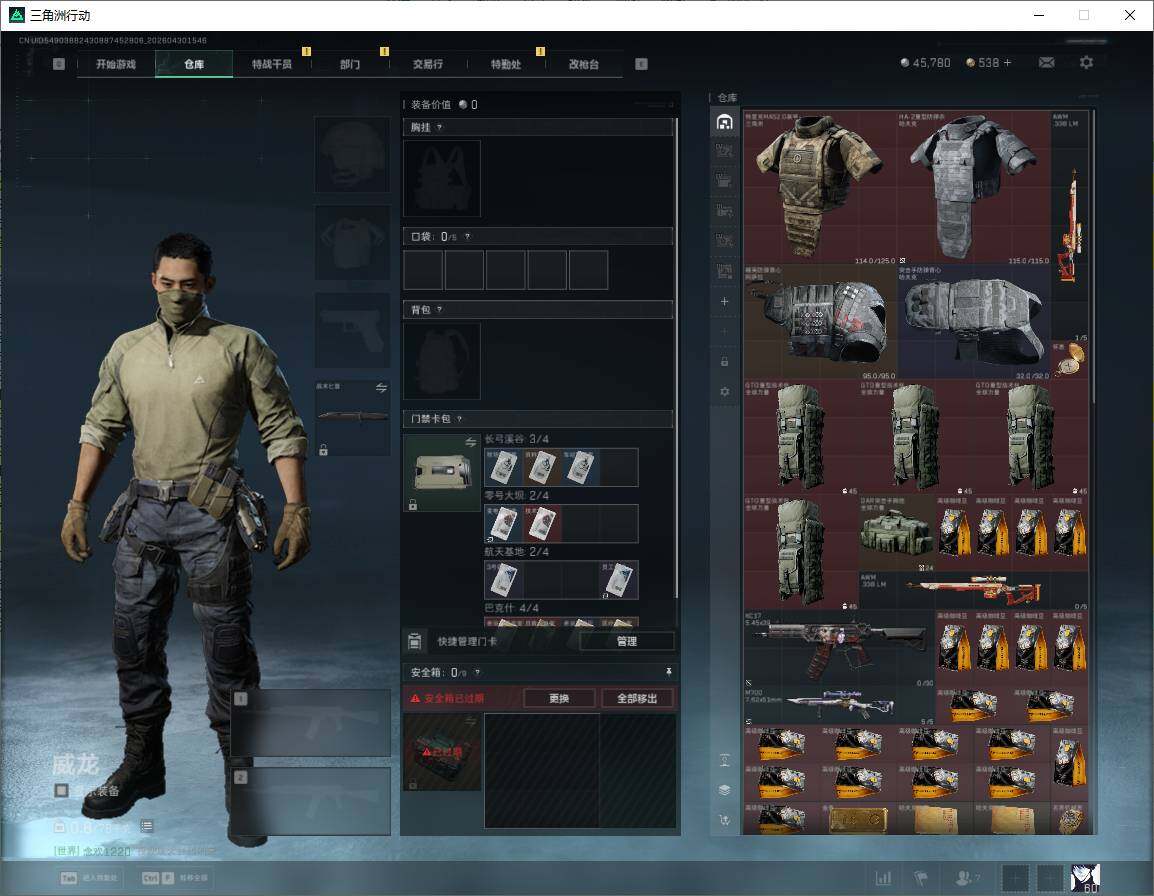
Task: Select the 仓库 tab
Action: (194, 64)
